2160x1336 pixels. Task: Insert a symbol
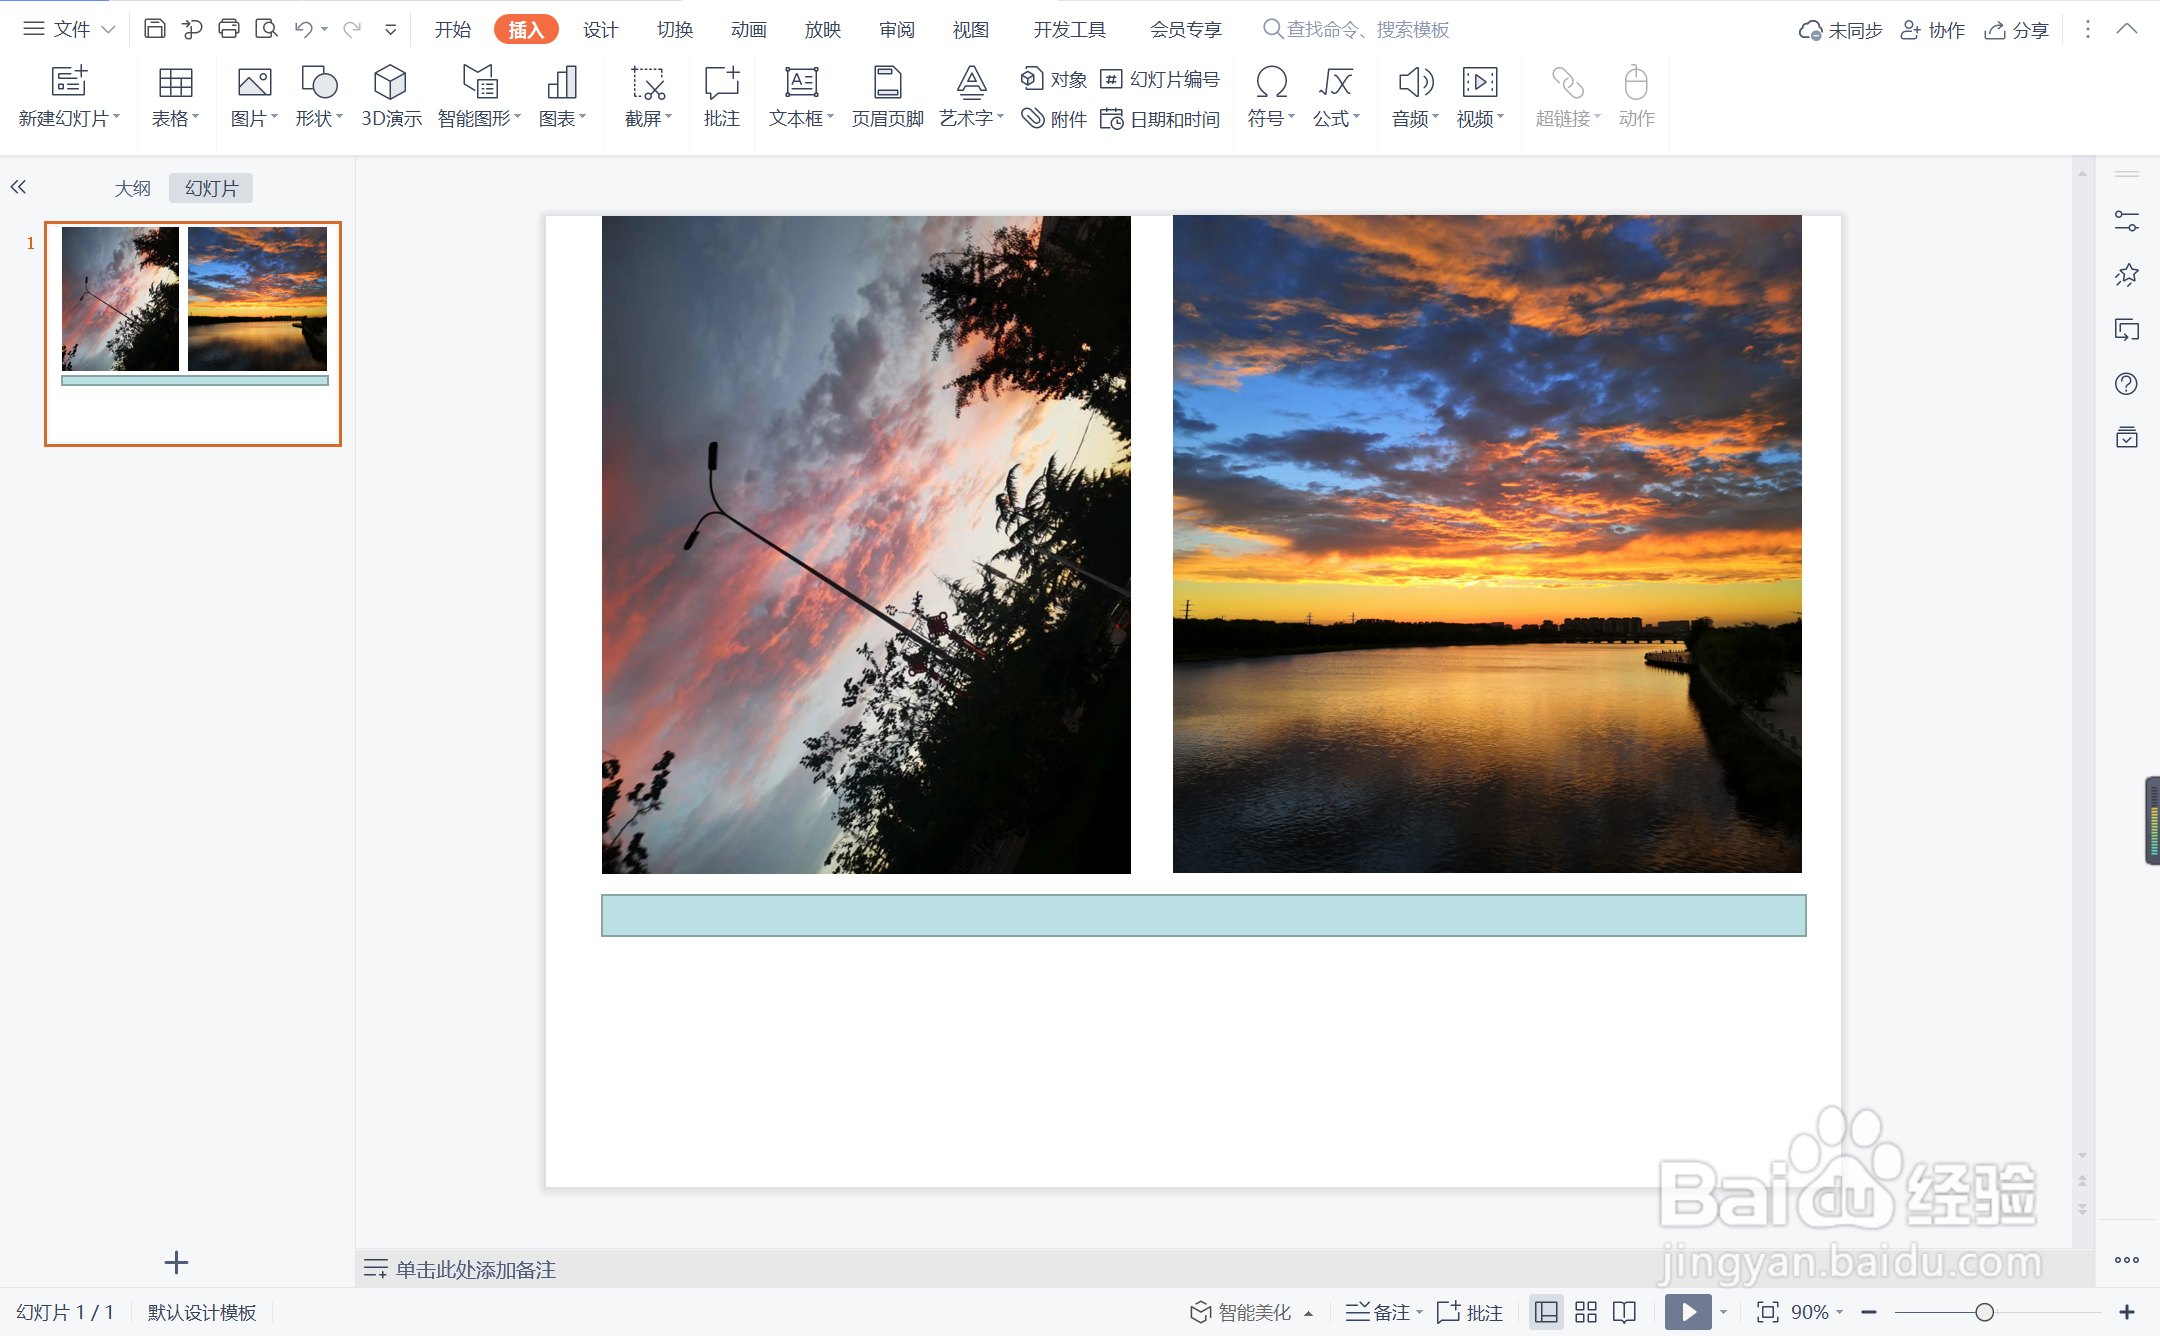[1271, 97]
